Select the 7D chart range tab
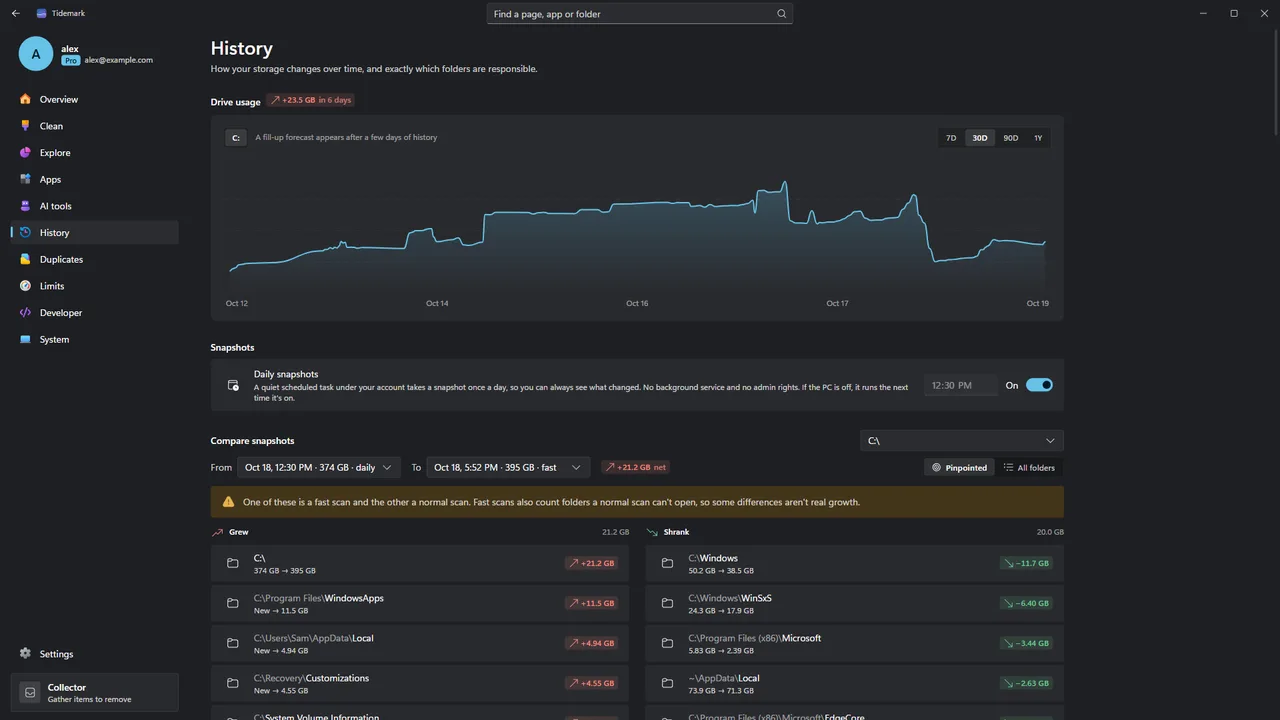The image size is (1280, 720). pos(951,138)
